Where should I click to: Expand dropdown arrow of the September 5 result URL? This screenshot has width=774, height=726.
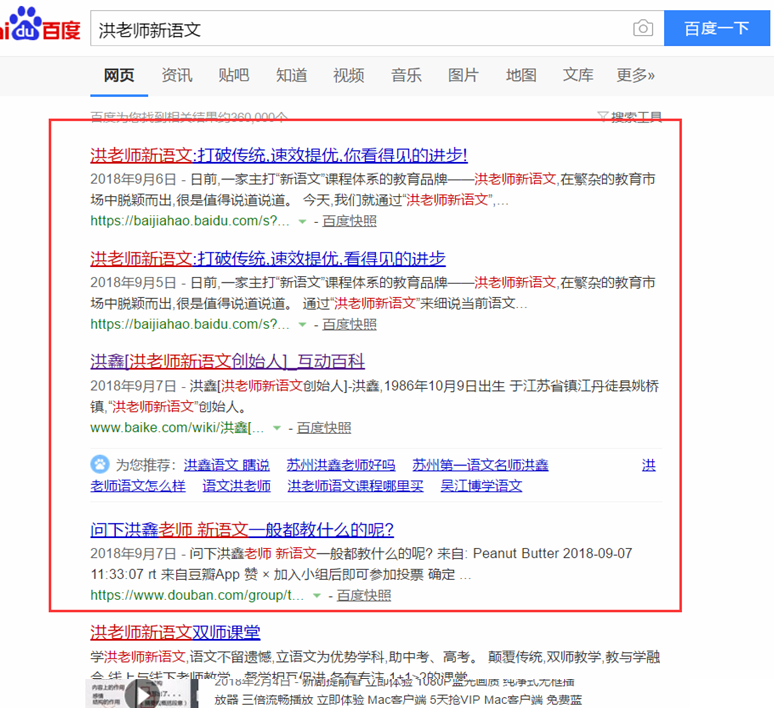point(302,325)
